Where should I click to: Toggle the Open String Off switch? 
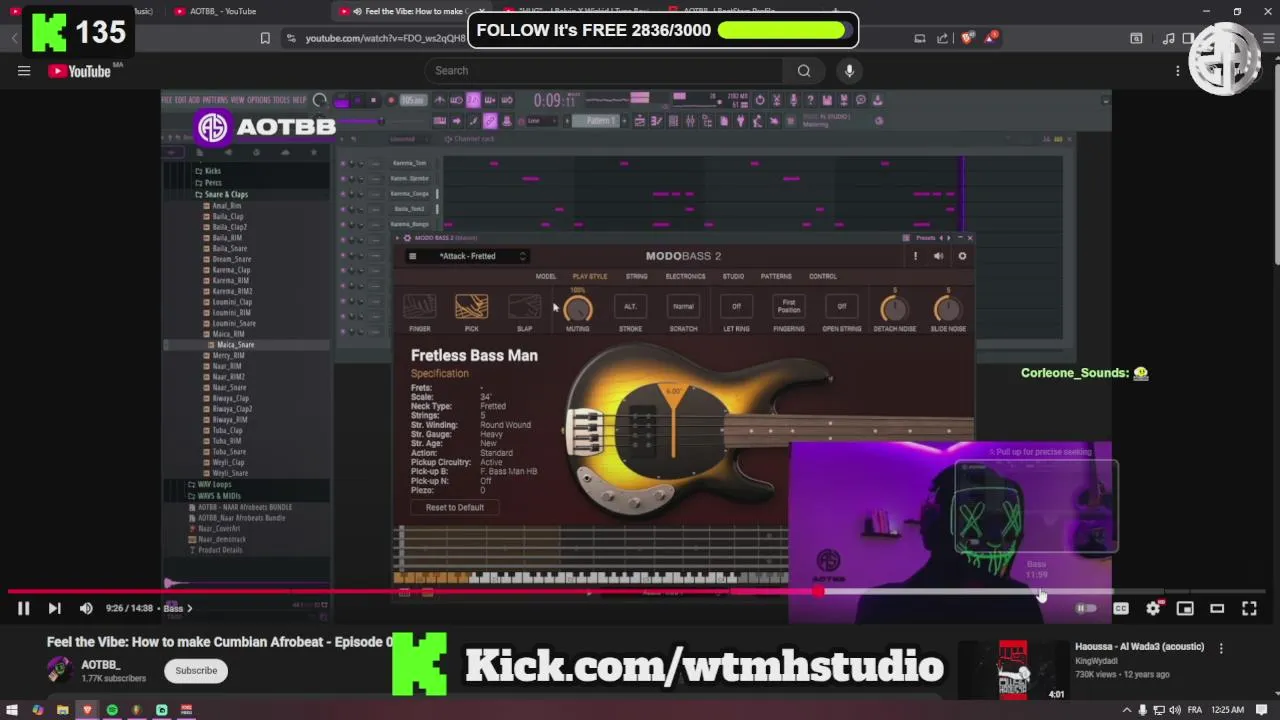(841, 307)
